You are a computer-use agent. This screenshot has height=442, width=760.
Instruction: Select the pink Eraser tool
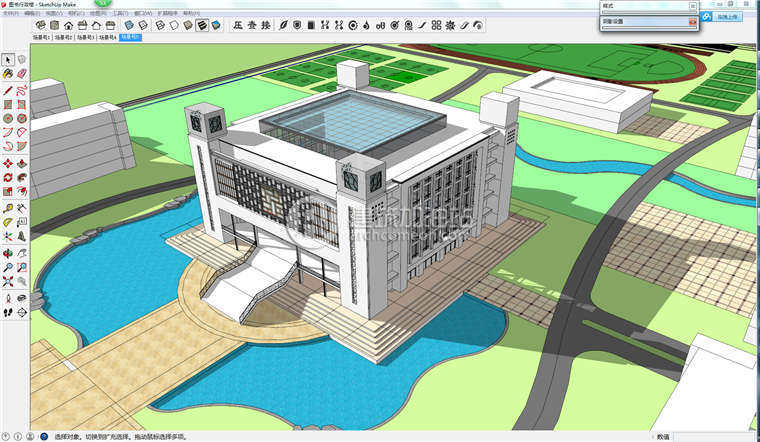22,74
